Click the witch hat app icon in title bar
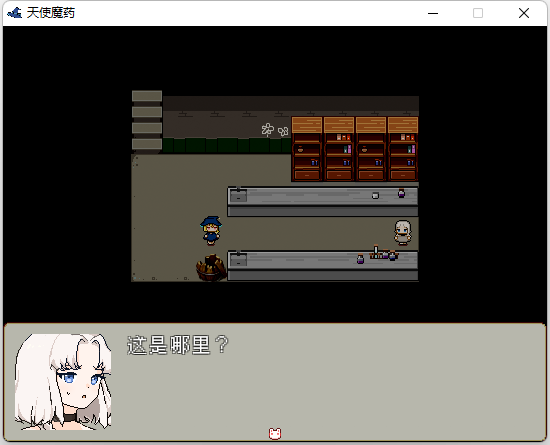Screen dimensions: 550x445 [14, 13]
